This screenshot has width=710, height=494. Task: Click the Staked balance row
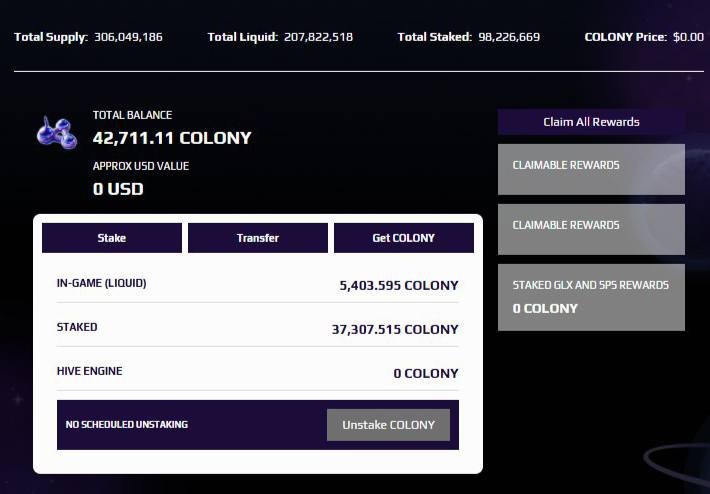(257, 328)
